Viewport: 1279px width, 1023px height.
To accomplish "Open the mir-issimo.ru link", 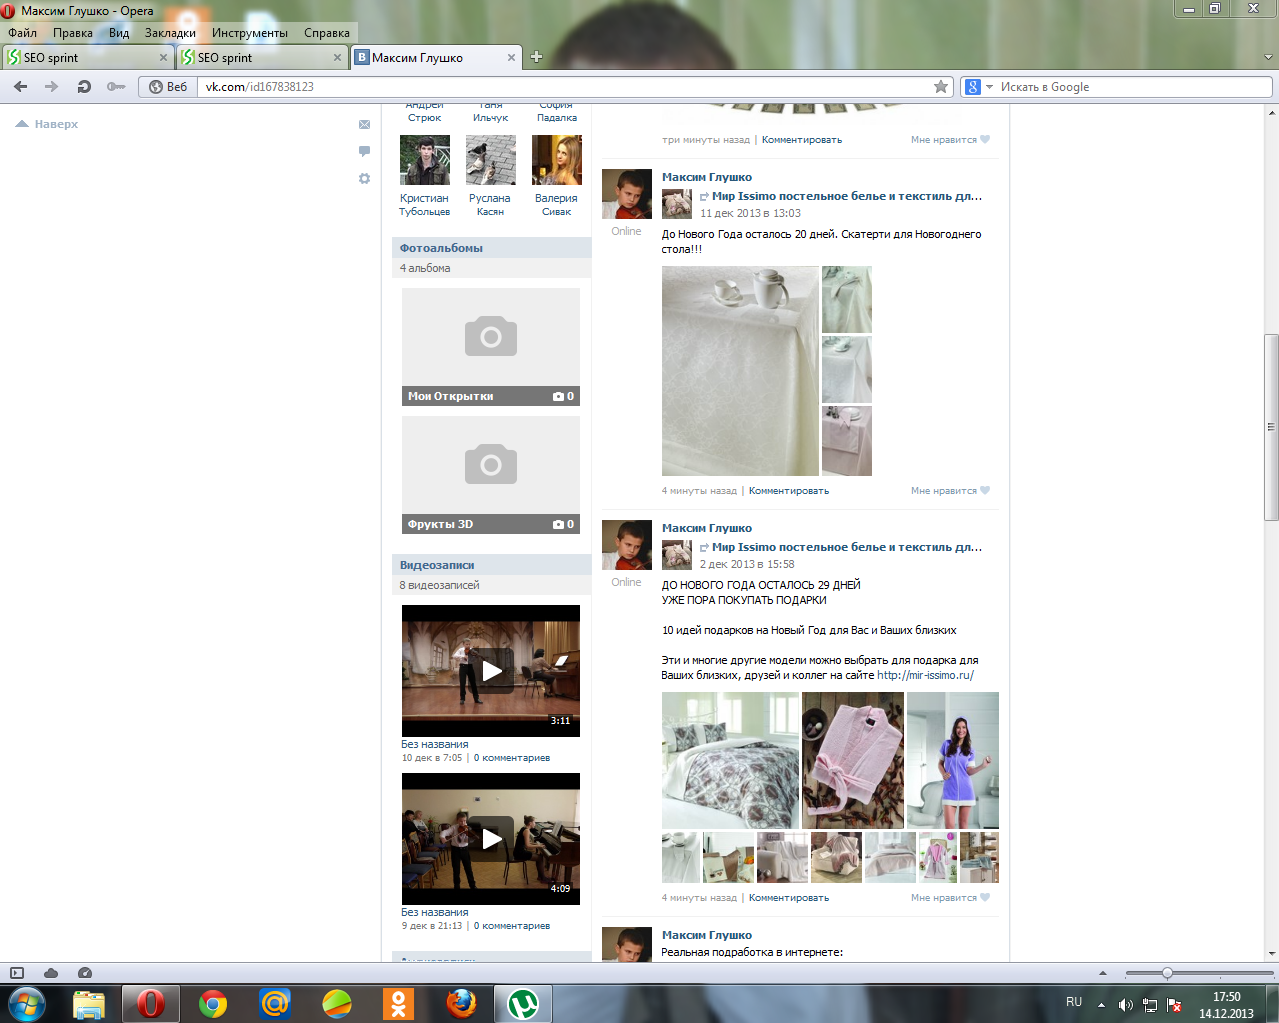I will (925, 675).
